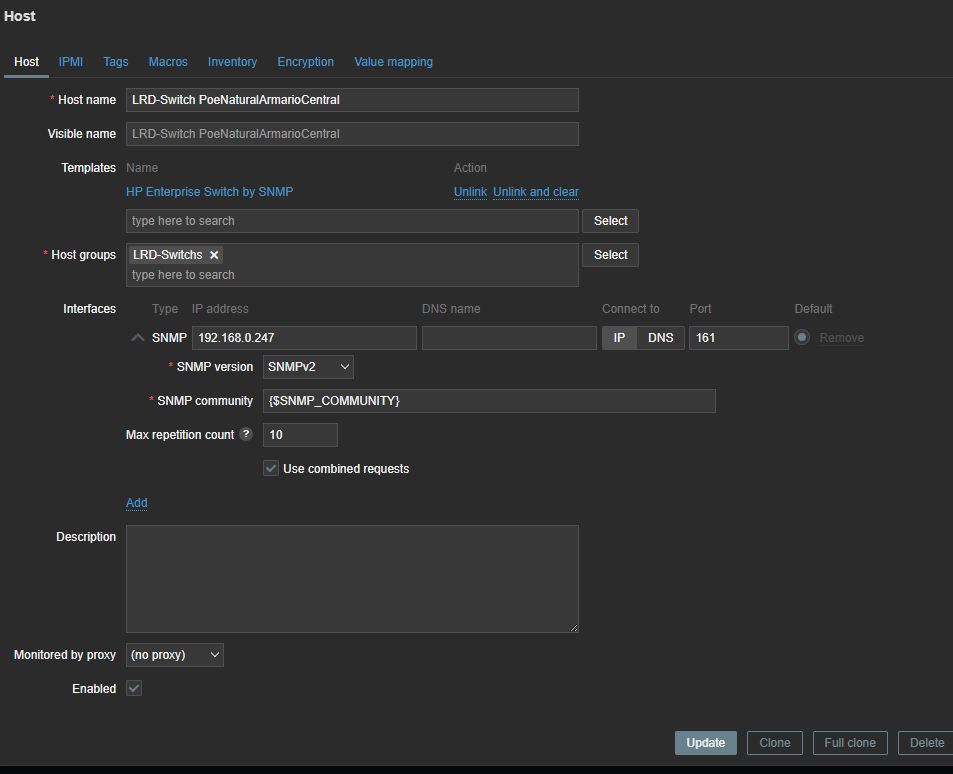The height and width of the screenshot is (774, 953).
Task: Set Connect to DNS
Action: click(x=661, y=338)
